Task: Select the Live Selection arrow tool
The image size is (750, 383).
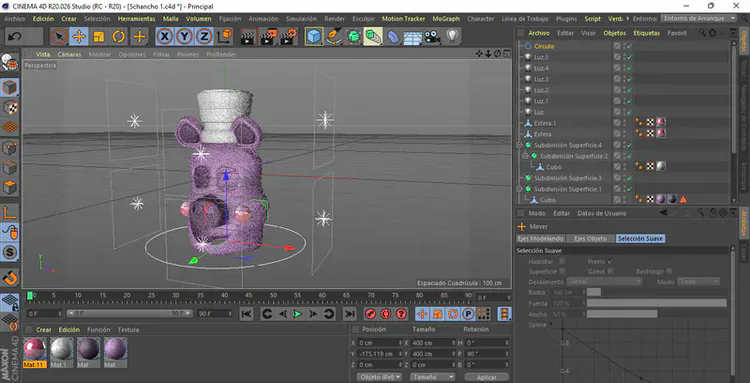Action: (x=59, y=36)
